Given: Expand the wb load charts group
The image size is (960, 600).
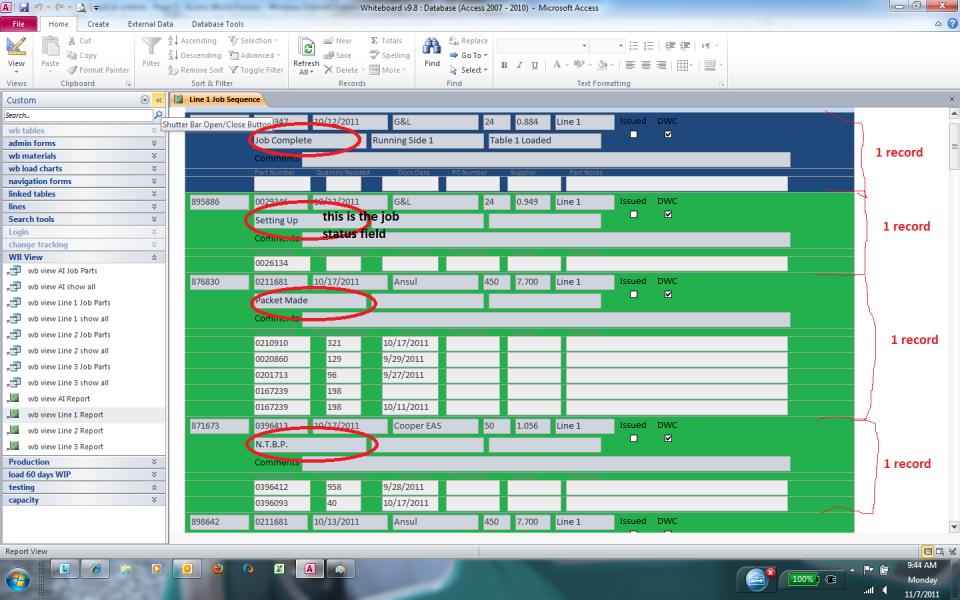Looking at the screenshot, I should [83, 168].
